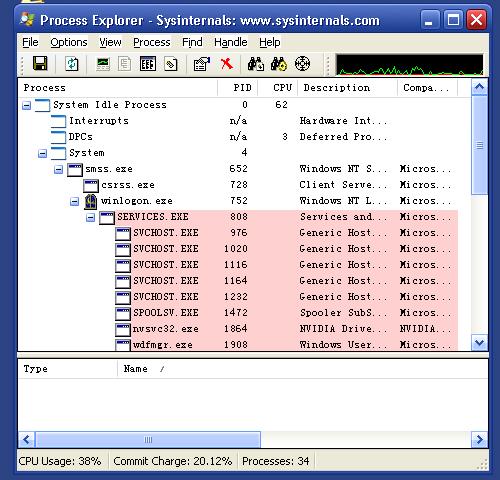Collapse the winlogon.exe tree node
Image resolution: width=500 pixels, height=480 pixels.
click(x=74, y=202)
